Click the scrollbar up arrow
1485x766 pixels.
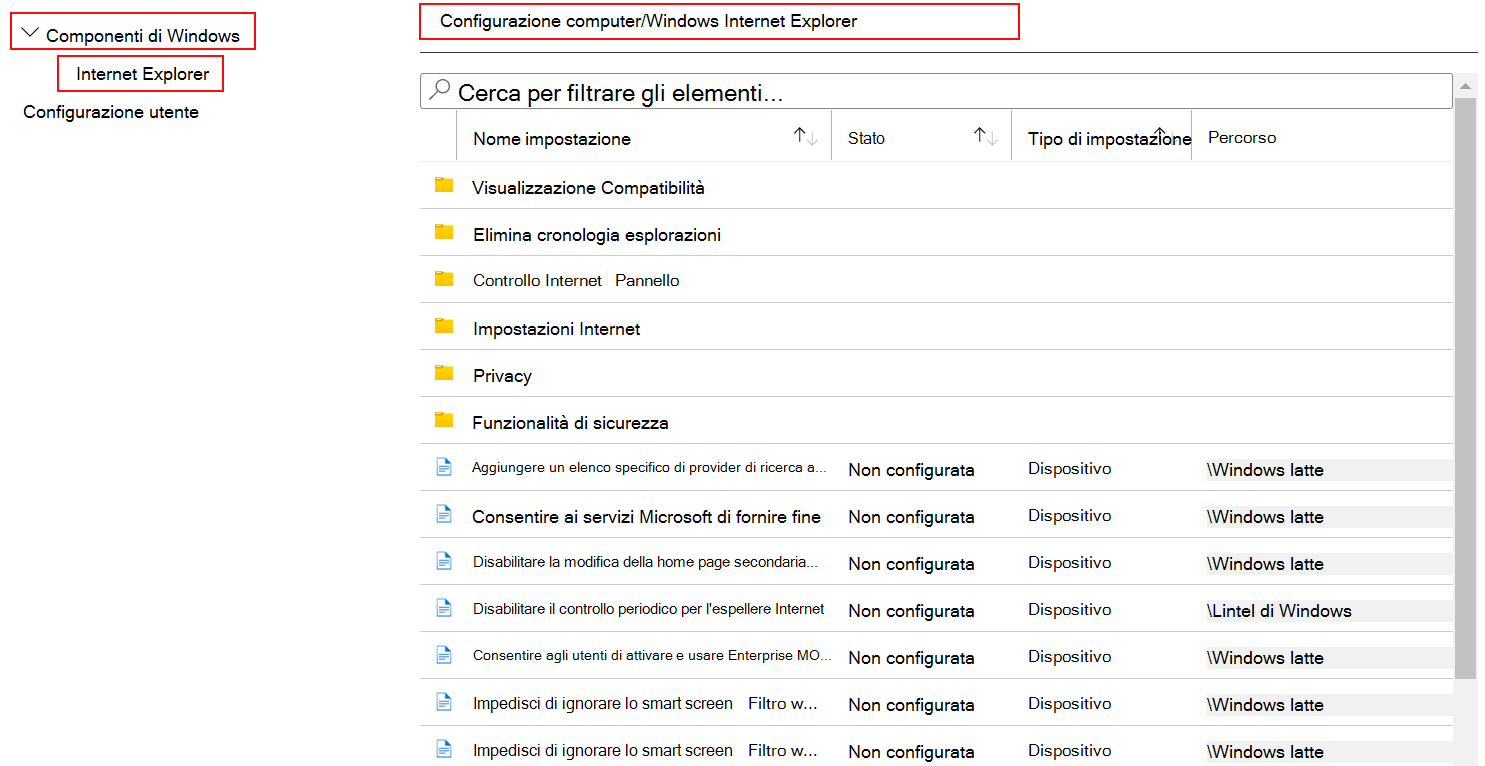point(1465,85)
